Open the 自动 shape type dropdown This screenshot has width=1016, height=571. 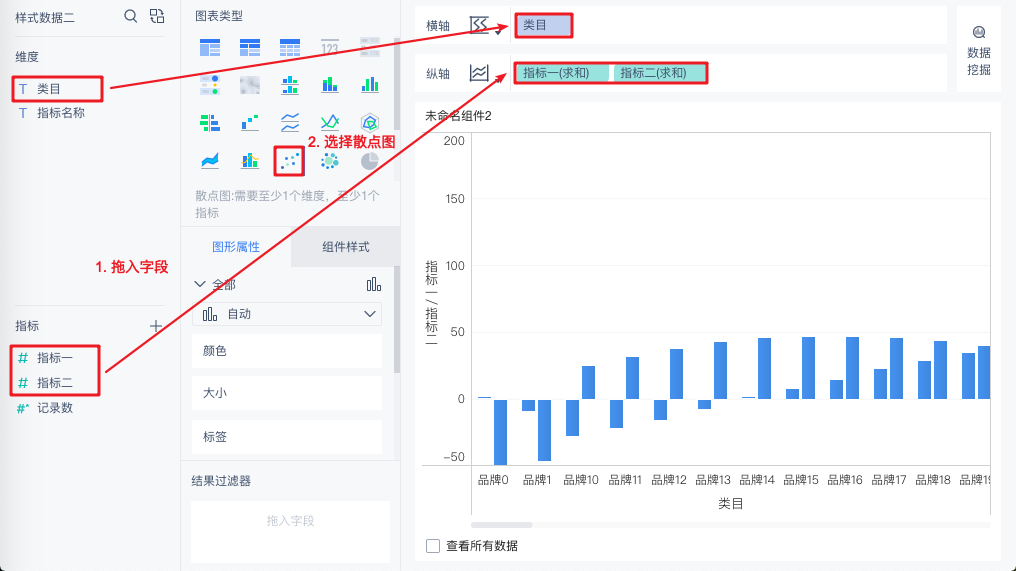[x=287, y=314]
